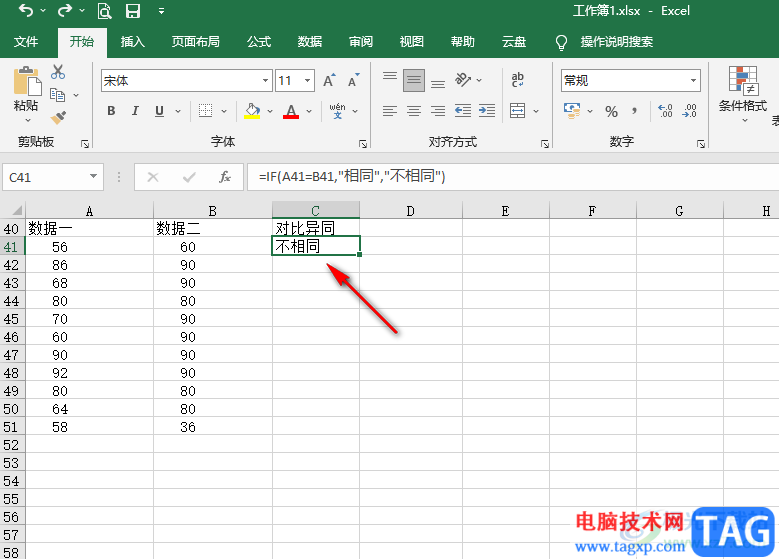779x559 pixels.
Task: Toggle Bold formatting
Action: click(x=111, y=111)
